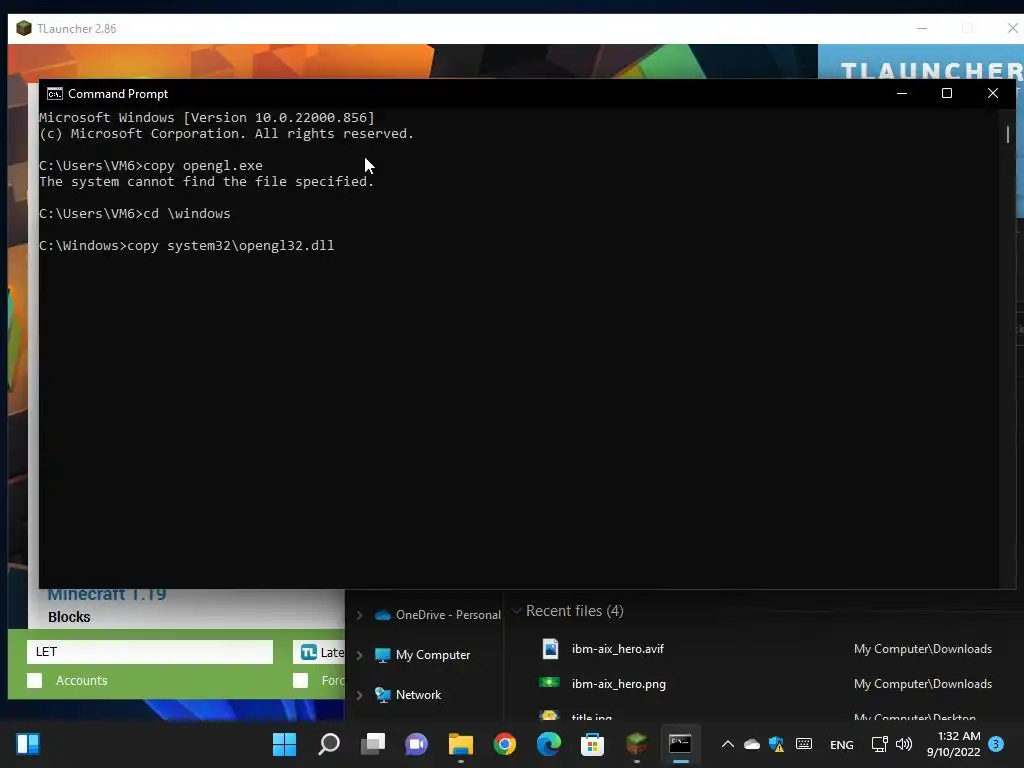1024x768 pixels.
Task: Open network status tray icon
Action: pos(879,744)
